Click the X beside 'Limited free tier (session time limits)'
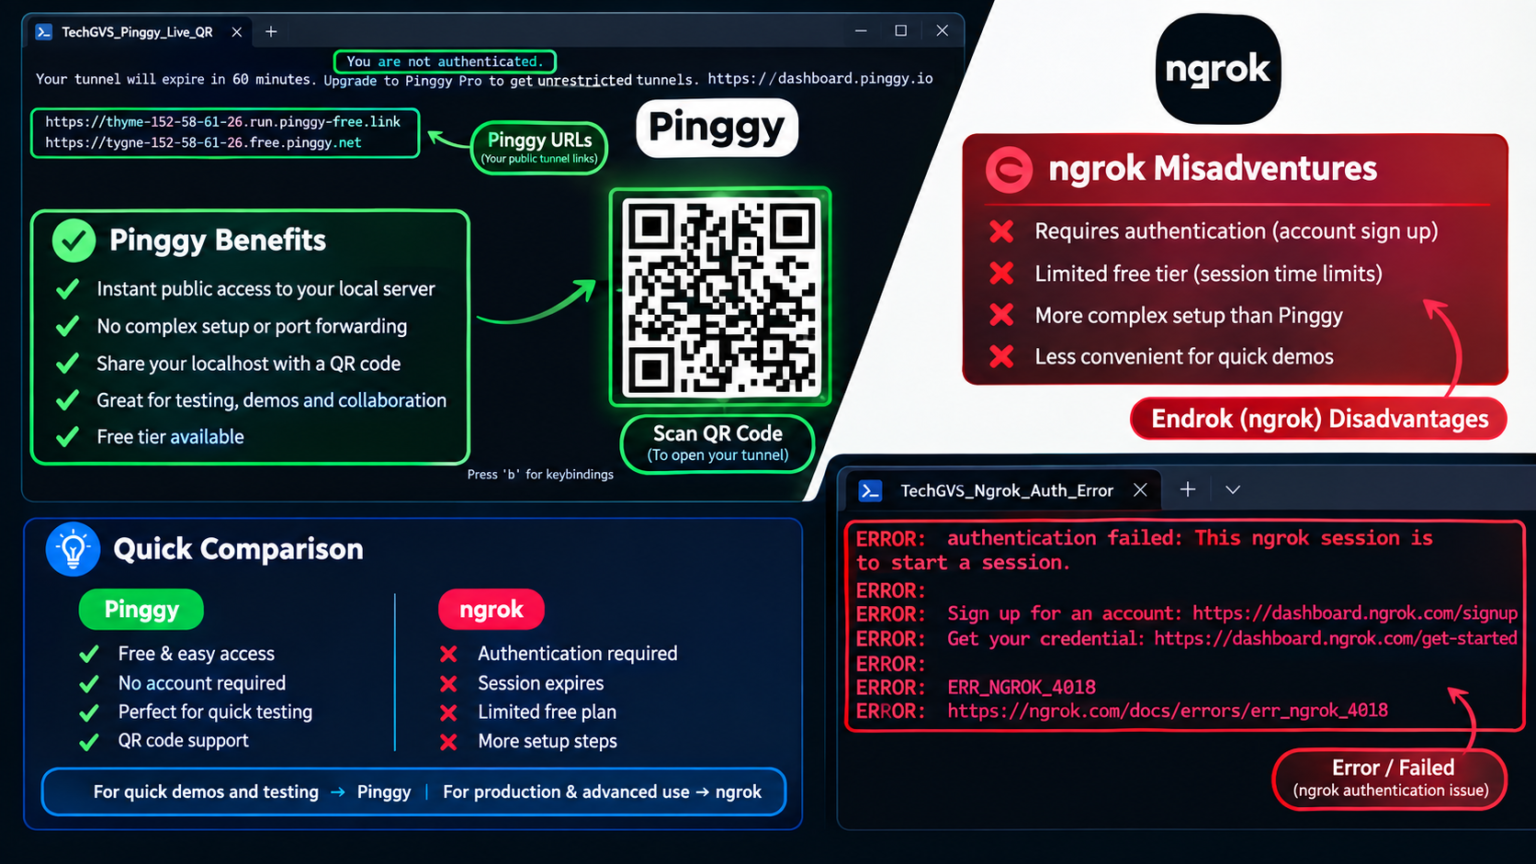The image size is (1536, 864). pyautogui.click(x=1001, y=273)
